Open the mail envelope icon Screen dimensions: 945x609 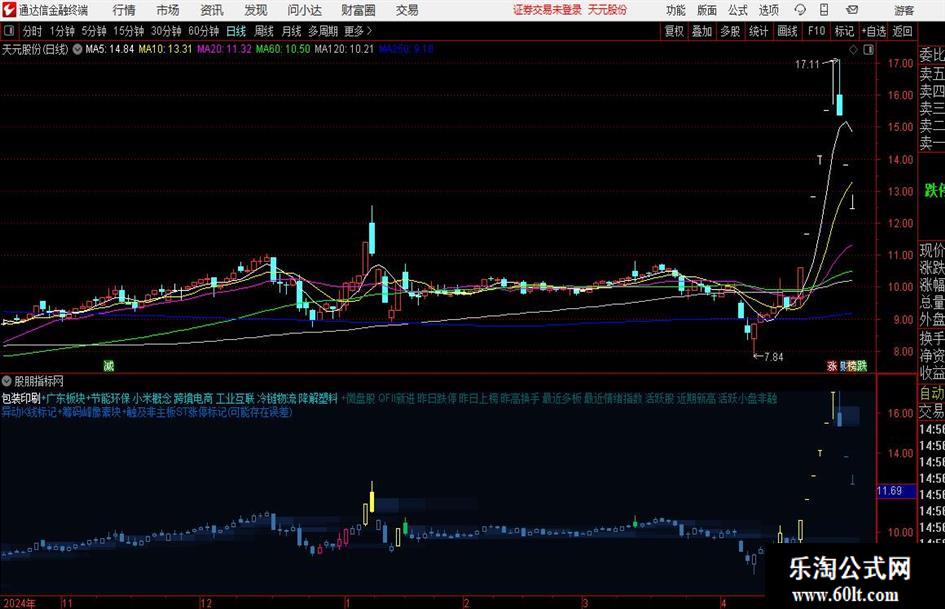click(x=852, y=10)
